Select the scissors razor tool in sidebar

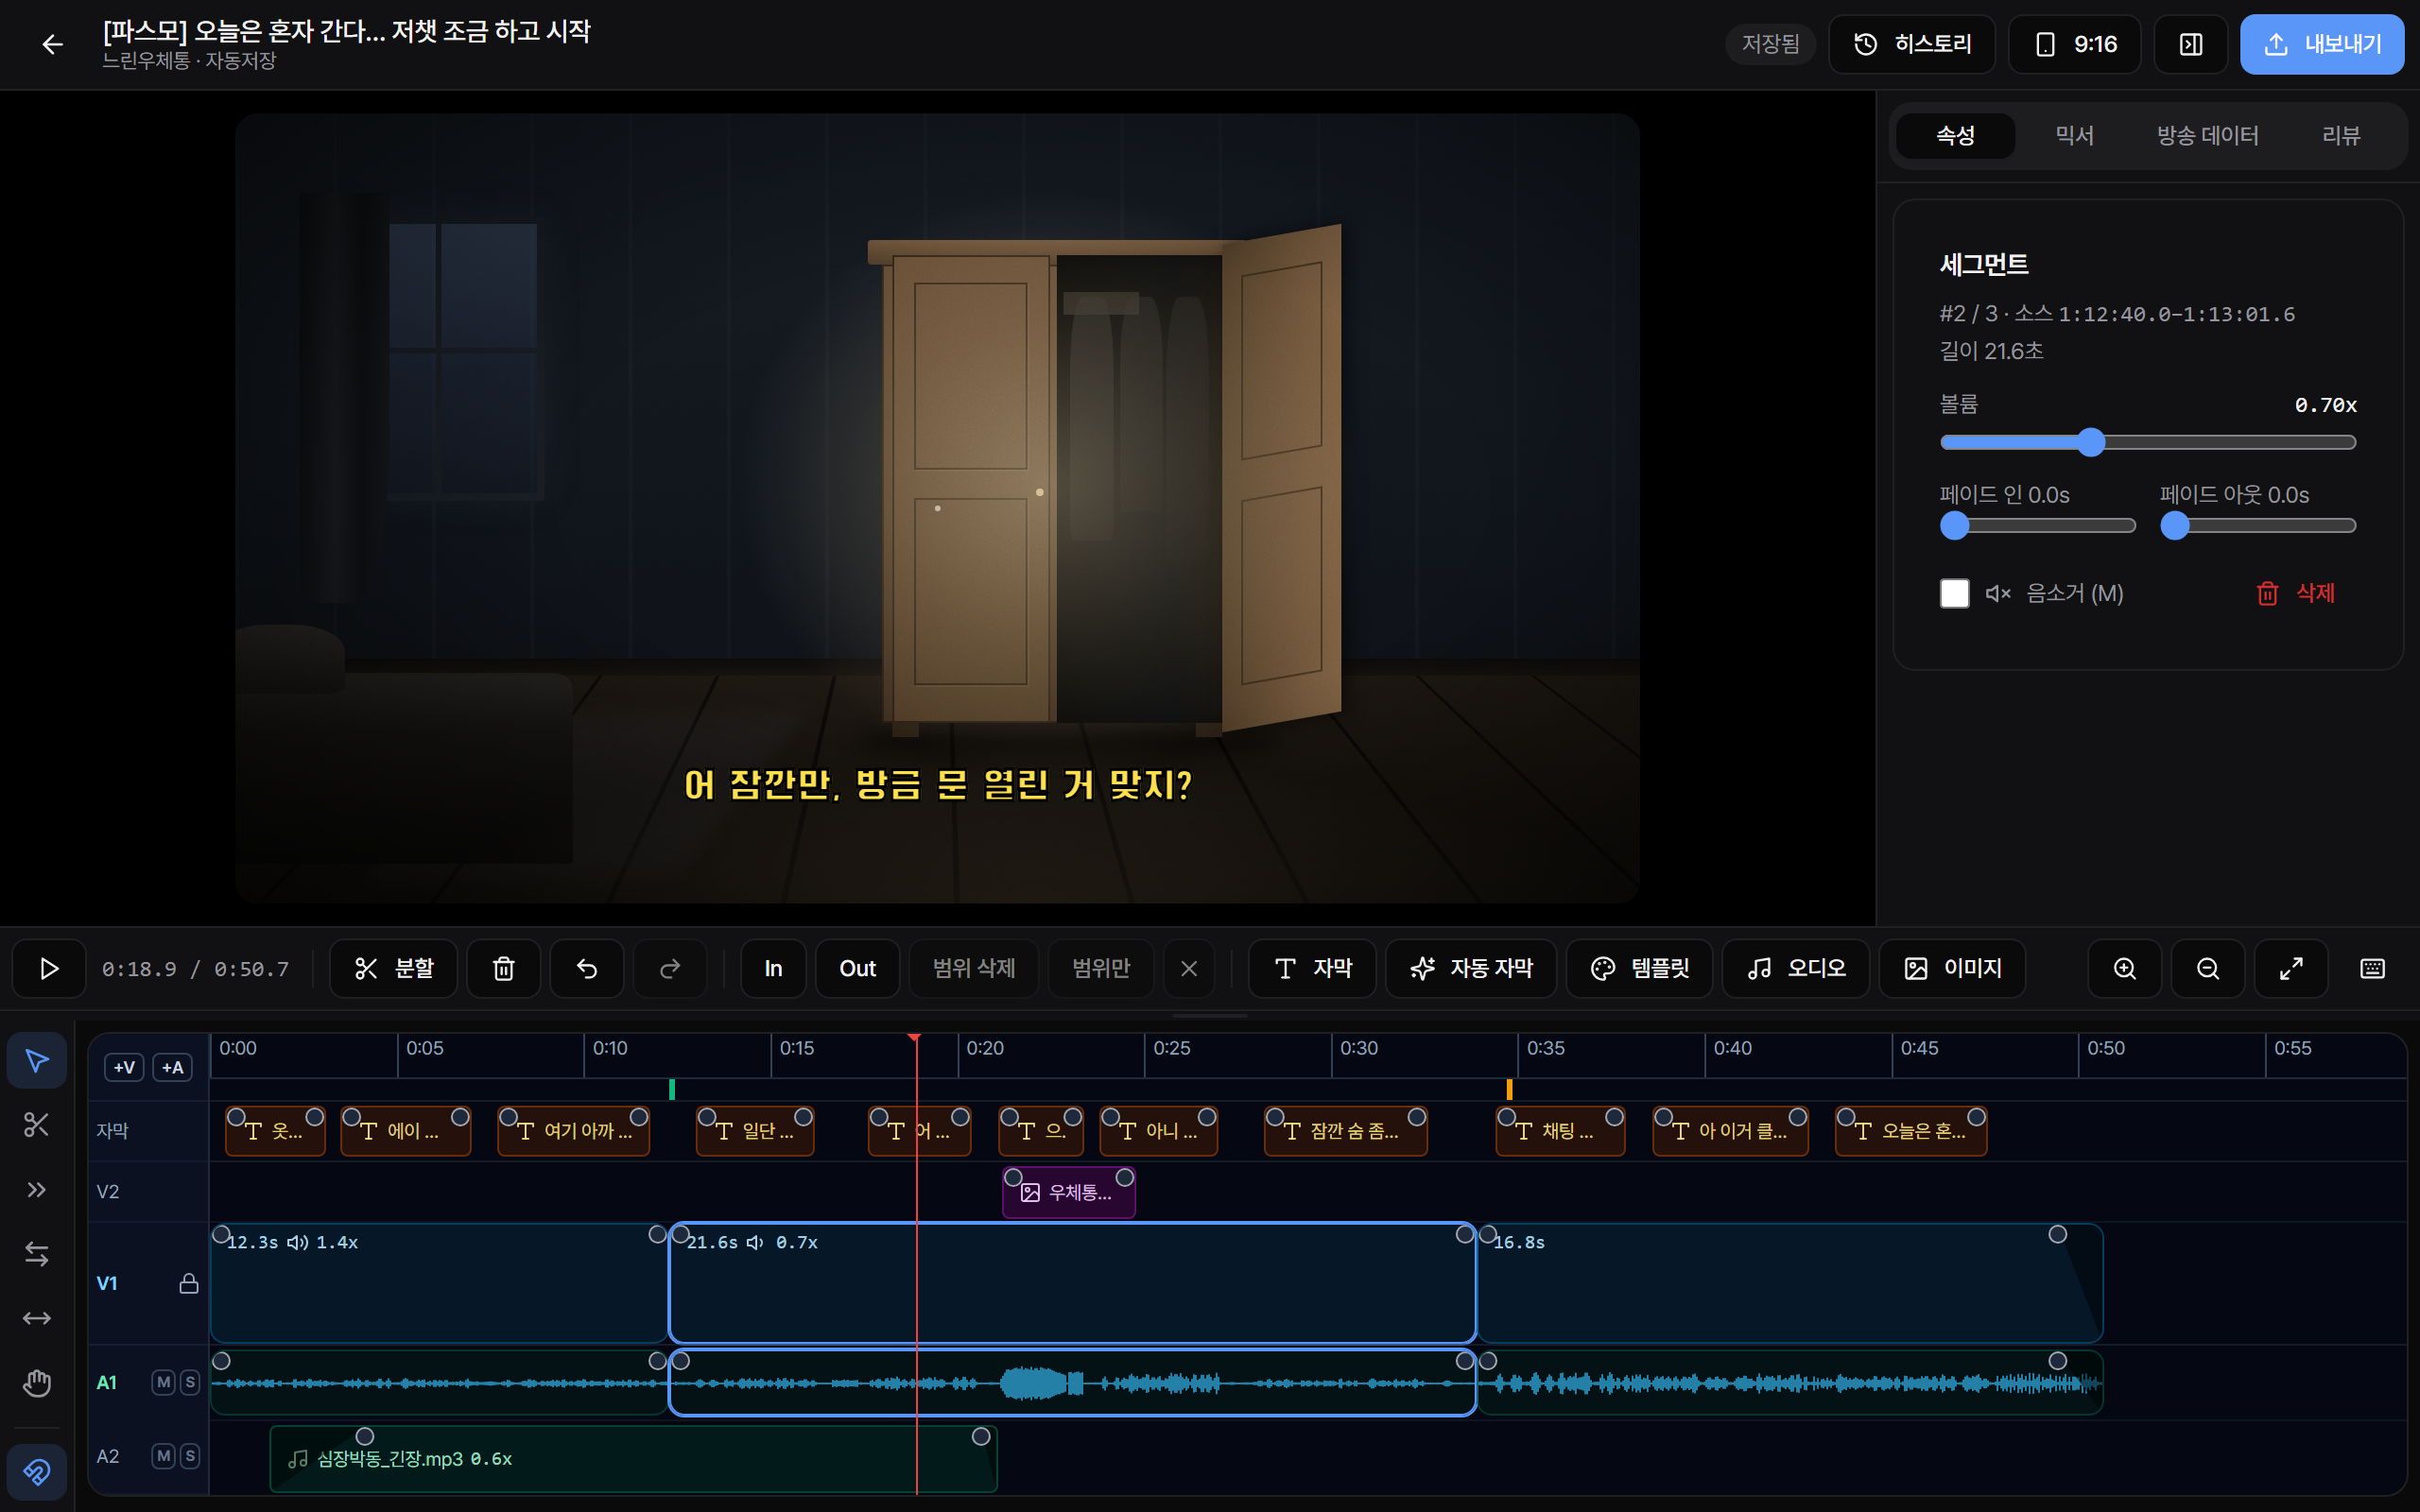(37, 1124)
